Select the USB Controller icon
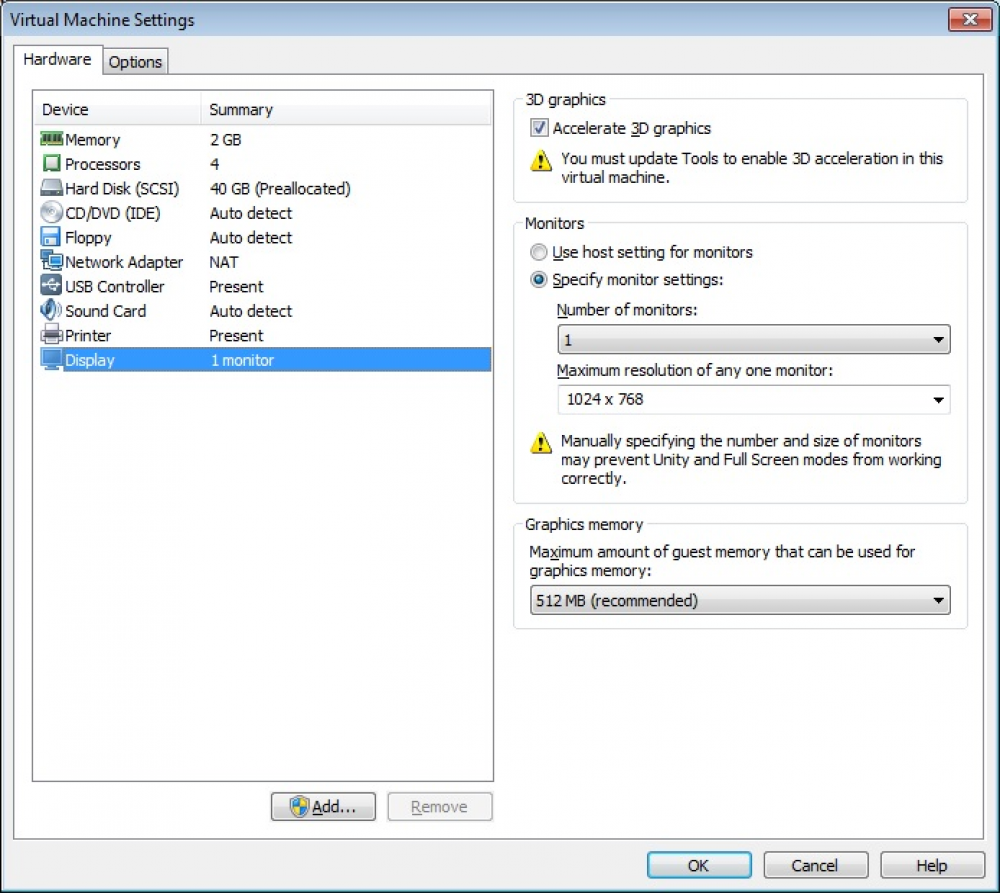Image resolution: width=1000 pixels, height=893 pixels. [51, 286]
